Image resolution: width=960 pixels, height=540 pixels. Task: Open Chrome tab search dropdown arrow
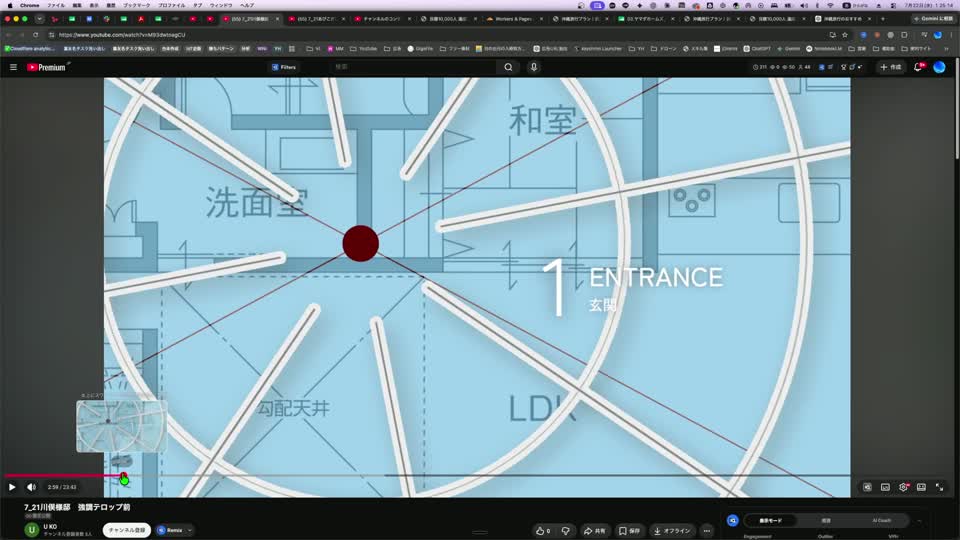click(39, 19)
